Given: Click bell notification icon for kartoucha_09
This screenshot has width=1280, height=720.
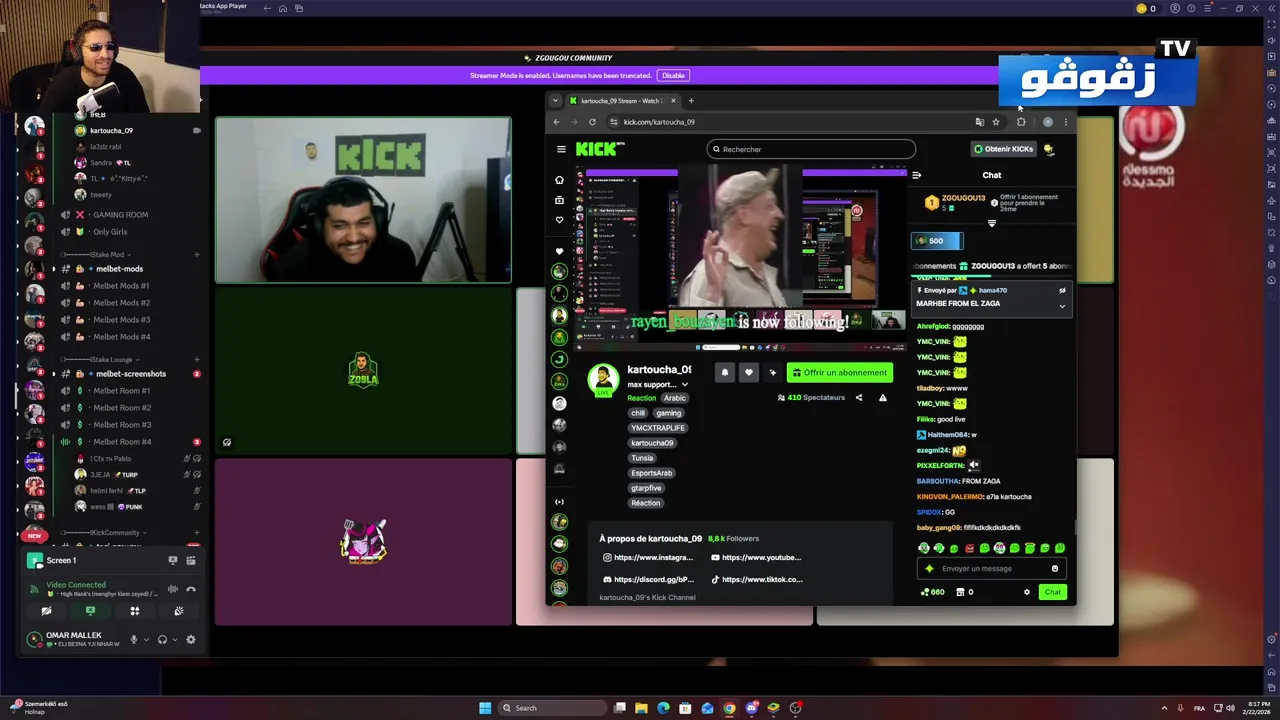Looking at the screenshot, I should click(x=725, y=372).
